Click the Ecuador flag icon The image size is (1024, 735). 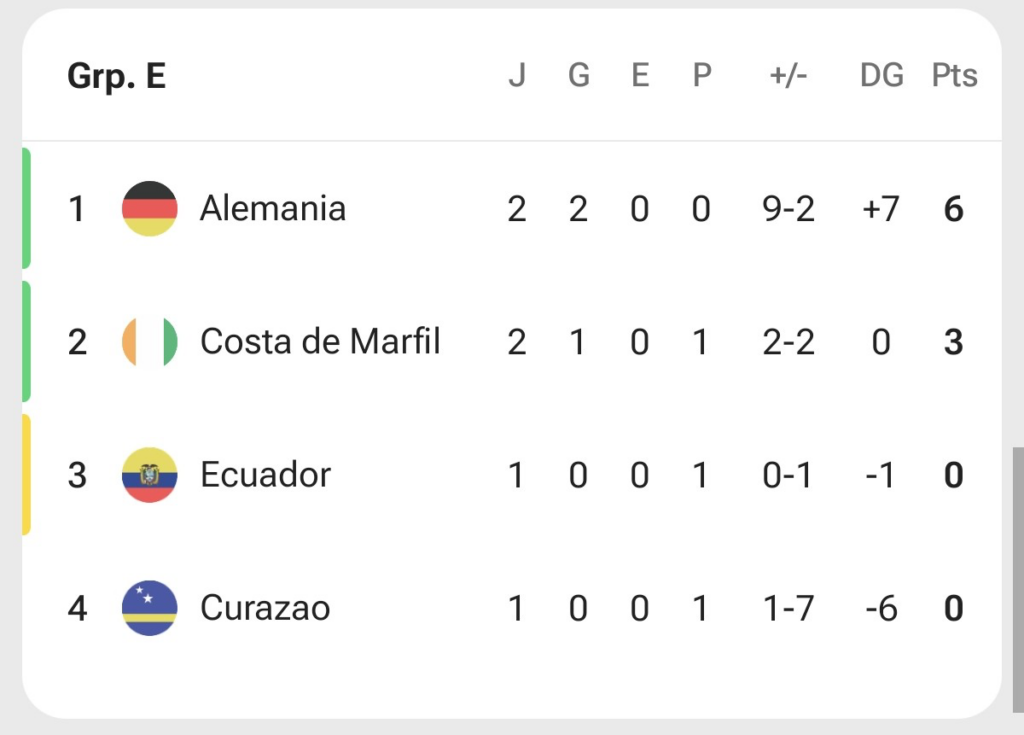pos(150,475)
